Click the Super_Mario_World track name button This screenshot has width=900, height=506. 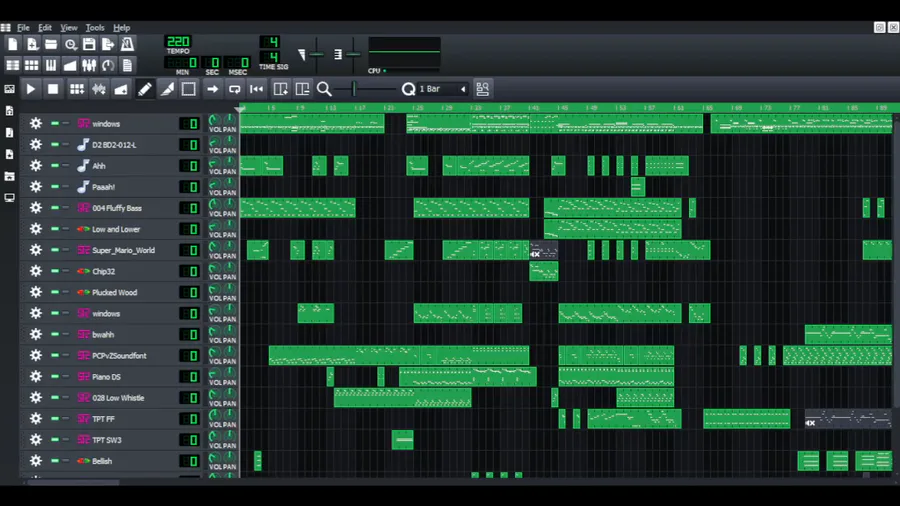tap(125, 250)
